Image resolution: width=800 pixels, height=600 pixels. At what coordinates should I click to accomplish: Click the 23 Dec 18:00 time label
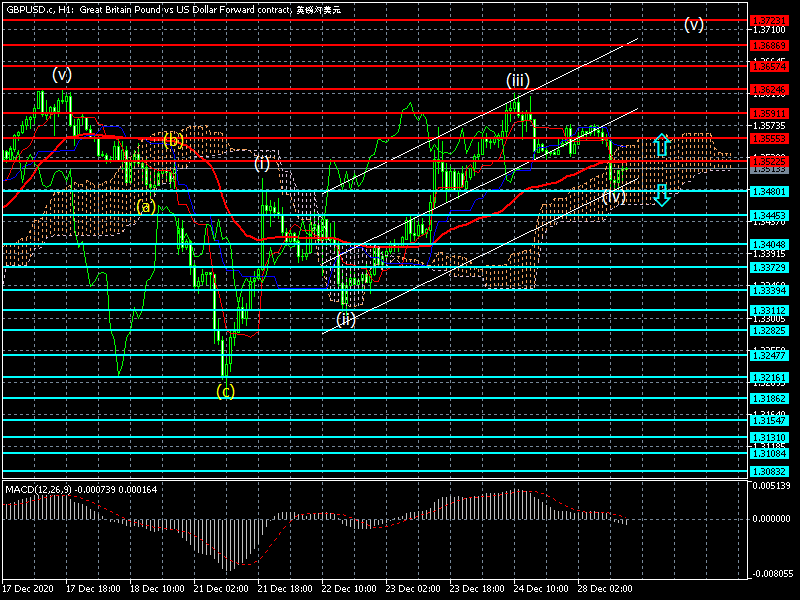point(477,588)
